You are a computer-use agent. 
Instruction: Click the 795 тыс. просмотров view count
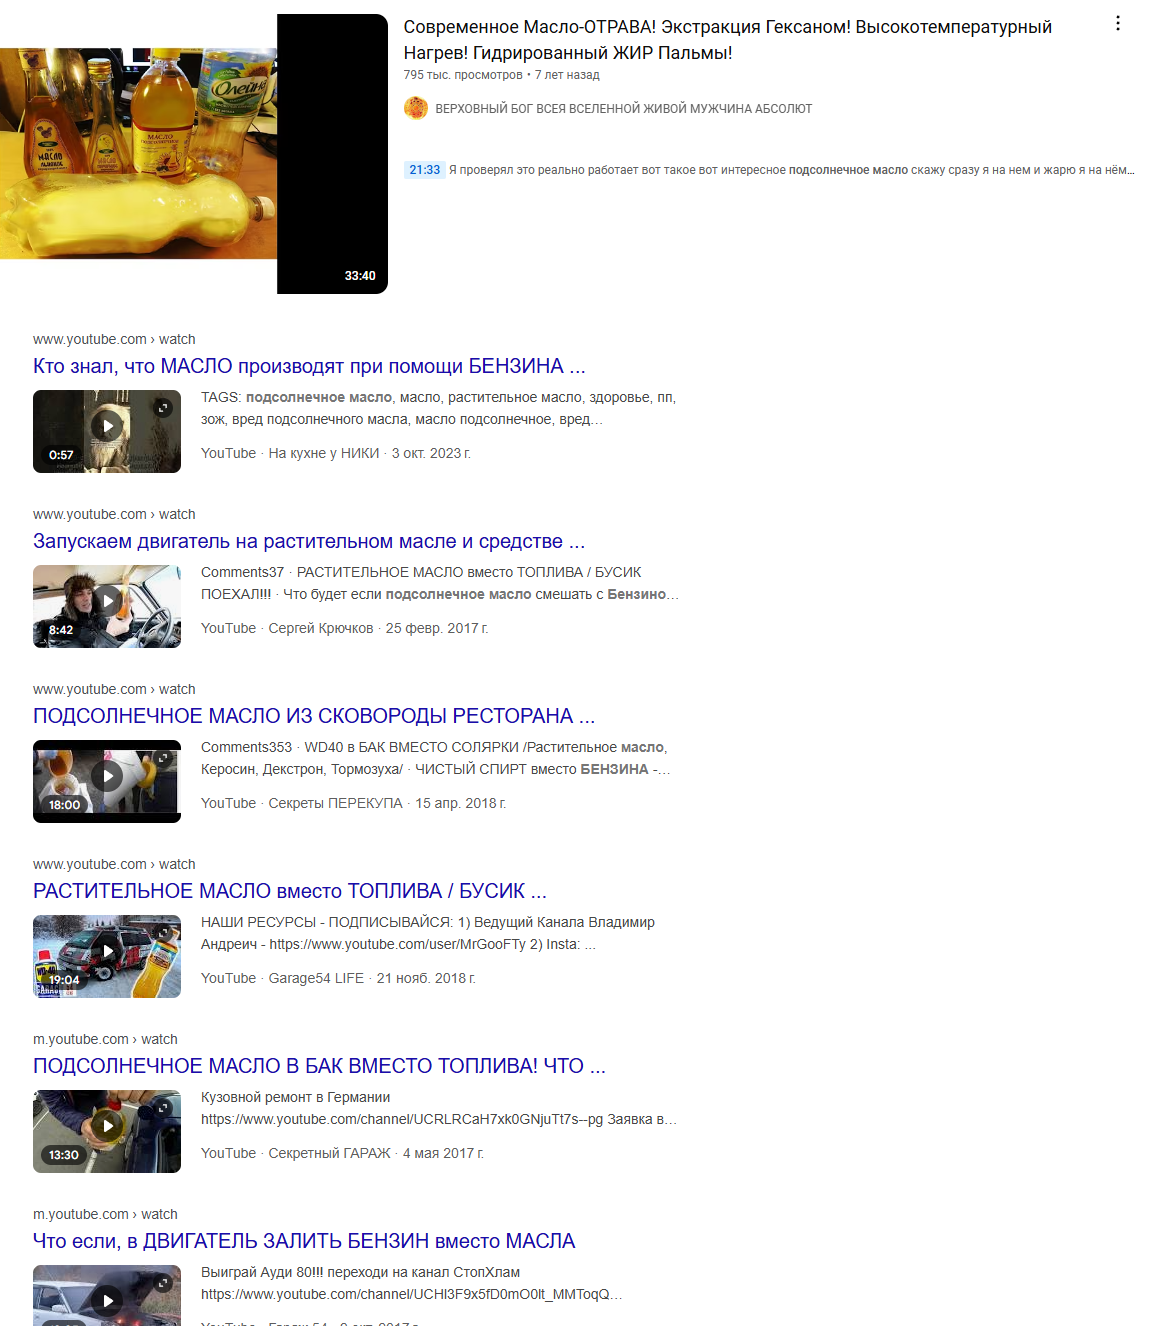(x=463, y=75)
